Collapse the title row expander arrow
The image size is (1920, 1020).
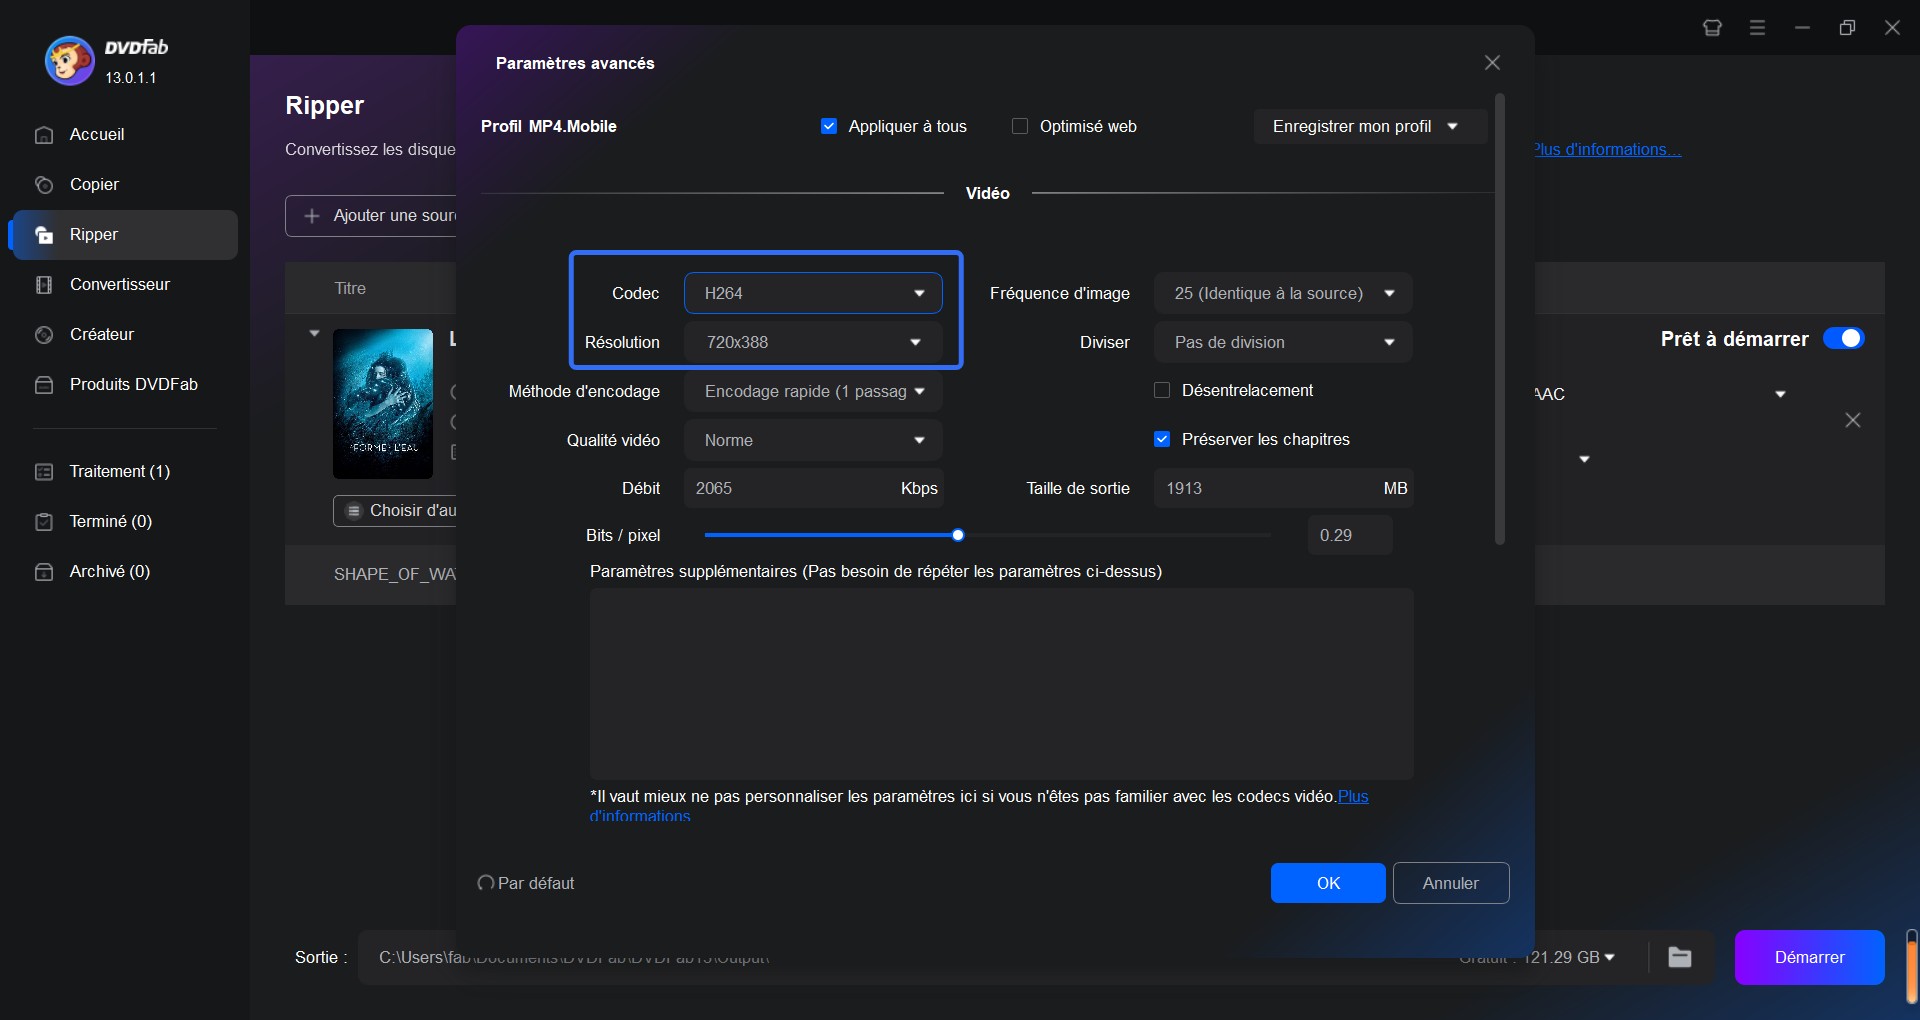coord(314,333)
